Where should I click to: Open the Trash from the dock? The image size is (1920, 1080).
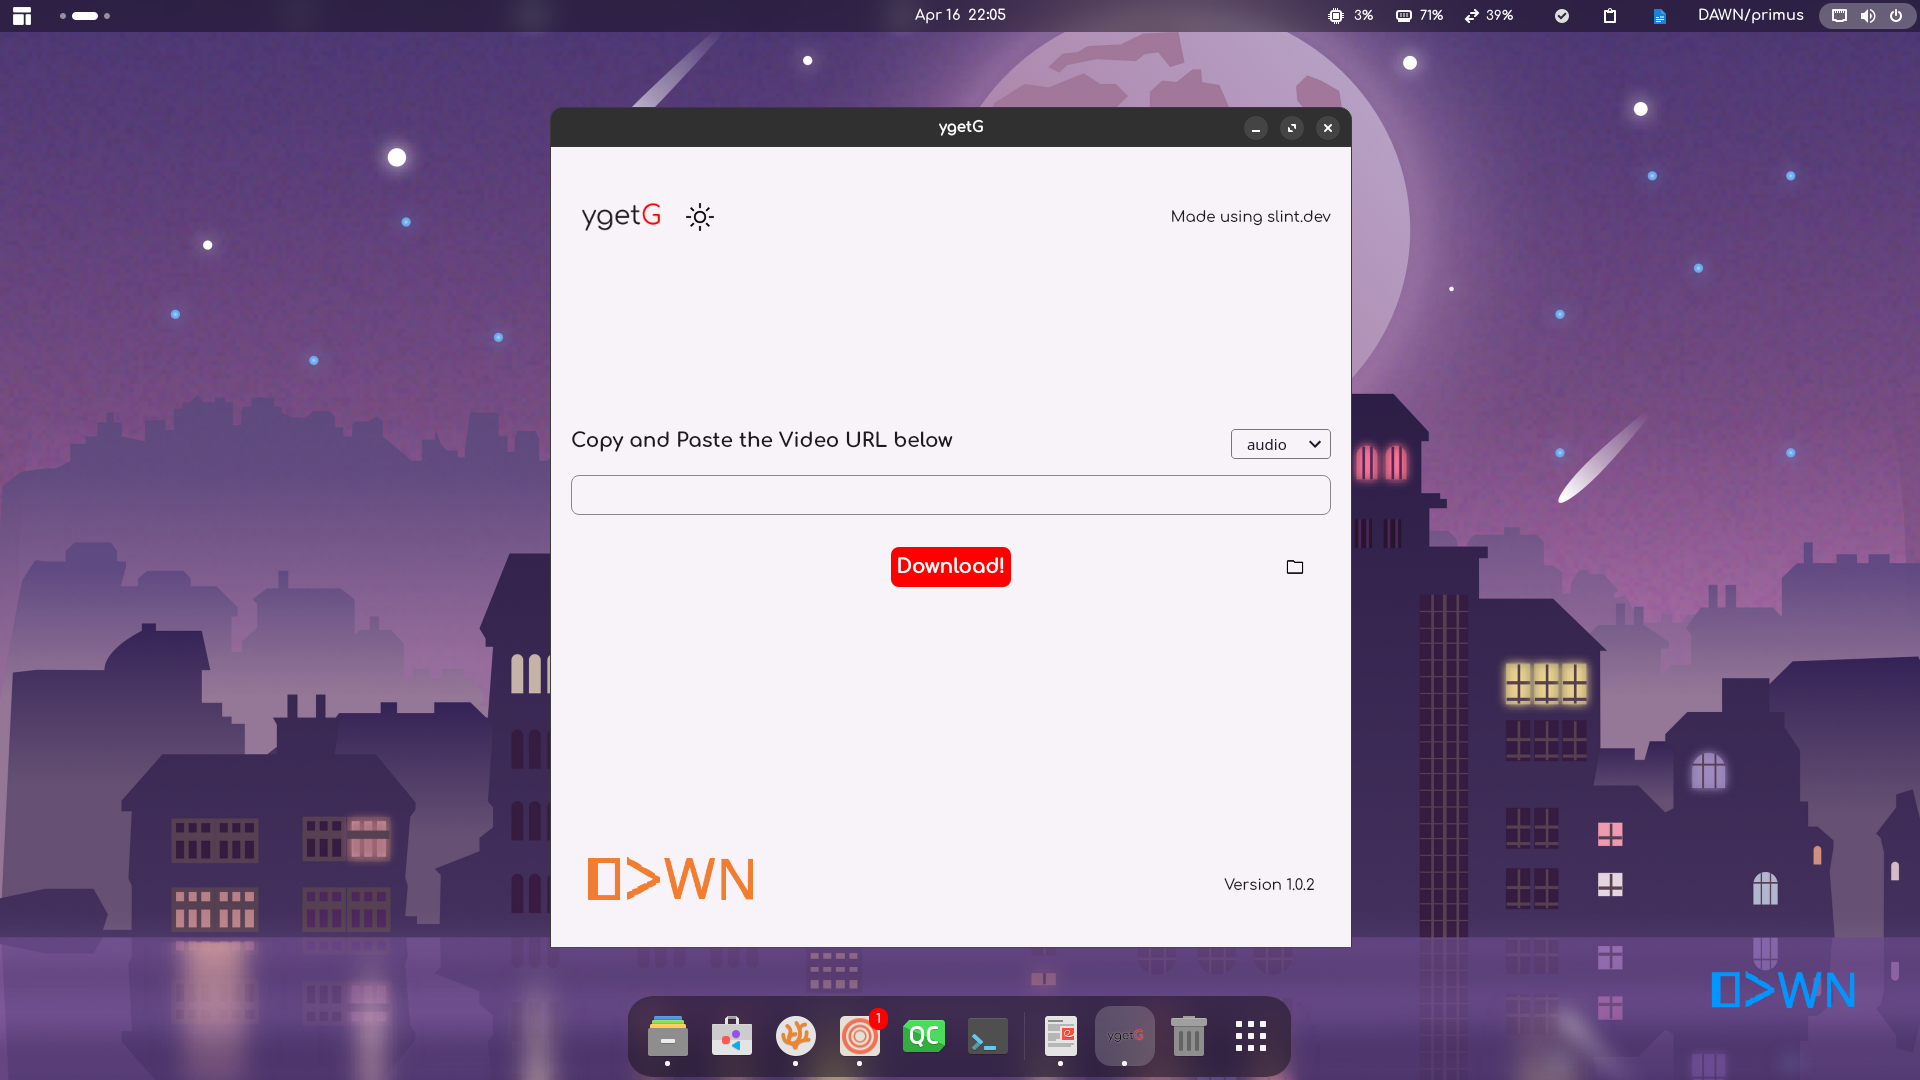point(1188,1037)
